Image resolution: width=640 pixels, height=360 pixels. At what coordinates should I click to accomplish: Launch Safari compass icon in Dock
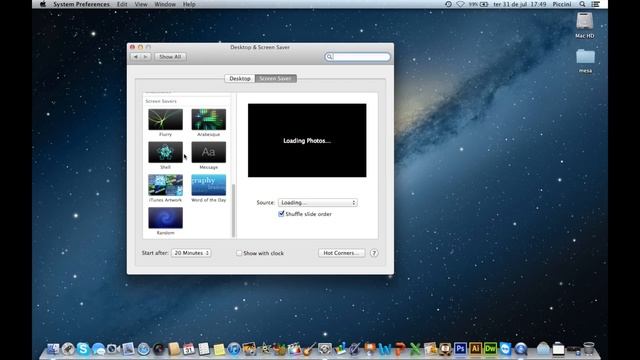click(143, 349)
